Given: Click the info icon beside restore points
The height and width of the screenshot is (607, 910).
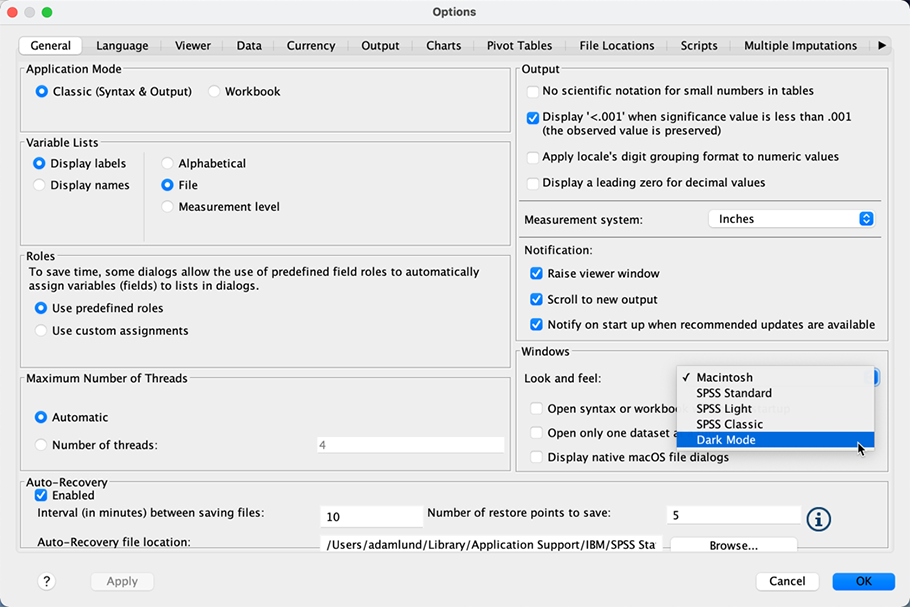Looking at the screenshot, I should tap(818, 519).
